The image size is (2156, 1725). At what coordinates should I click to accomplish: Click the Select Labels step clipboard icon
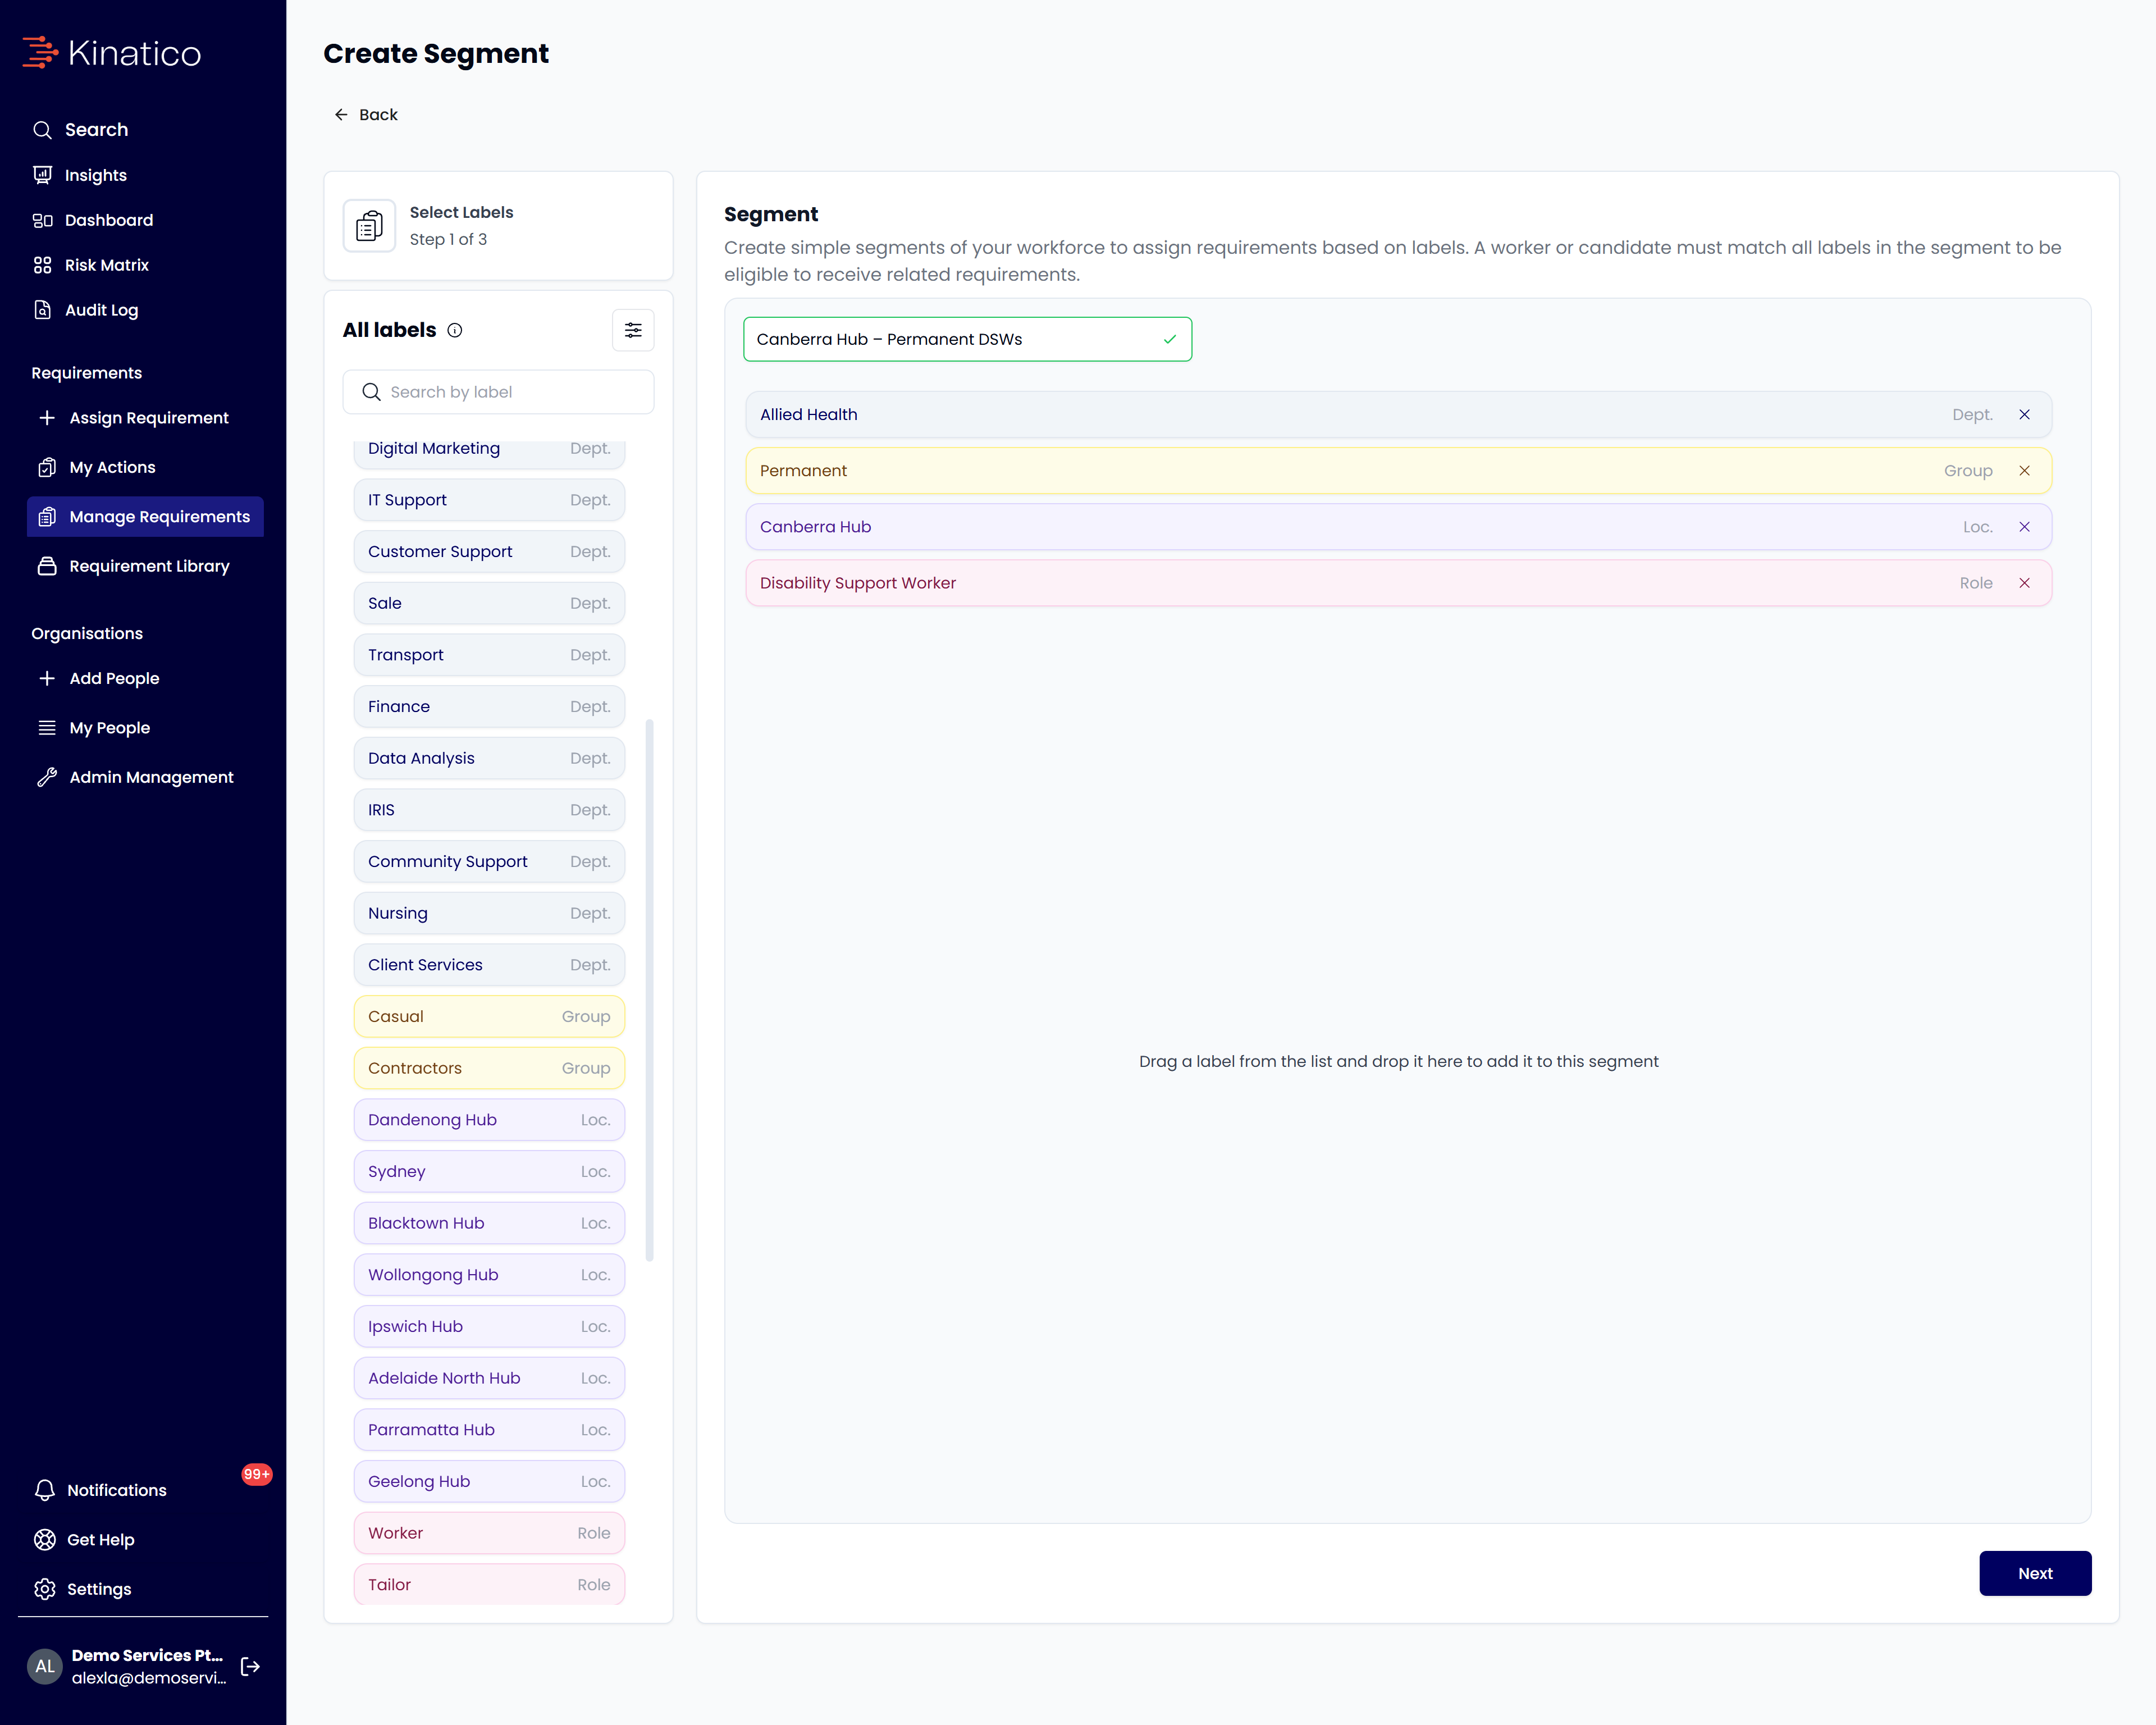pyautogui.click(x=369, y=226)
